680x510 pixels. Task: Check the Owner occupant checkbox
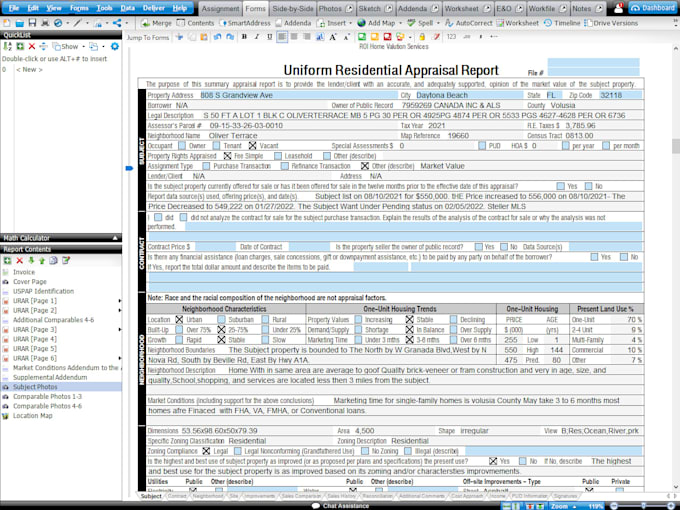click(182, 146)
